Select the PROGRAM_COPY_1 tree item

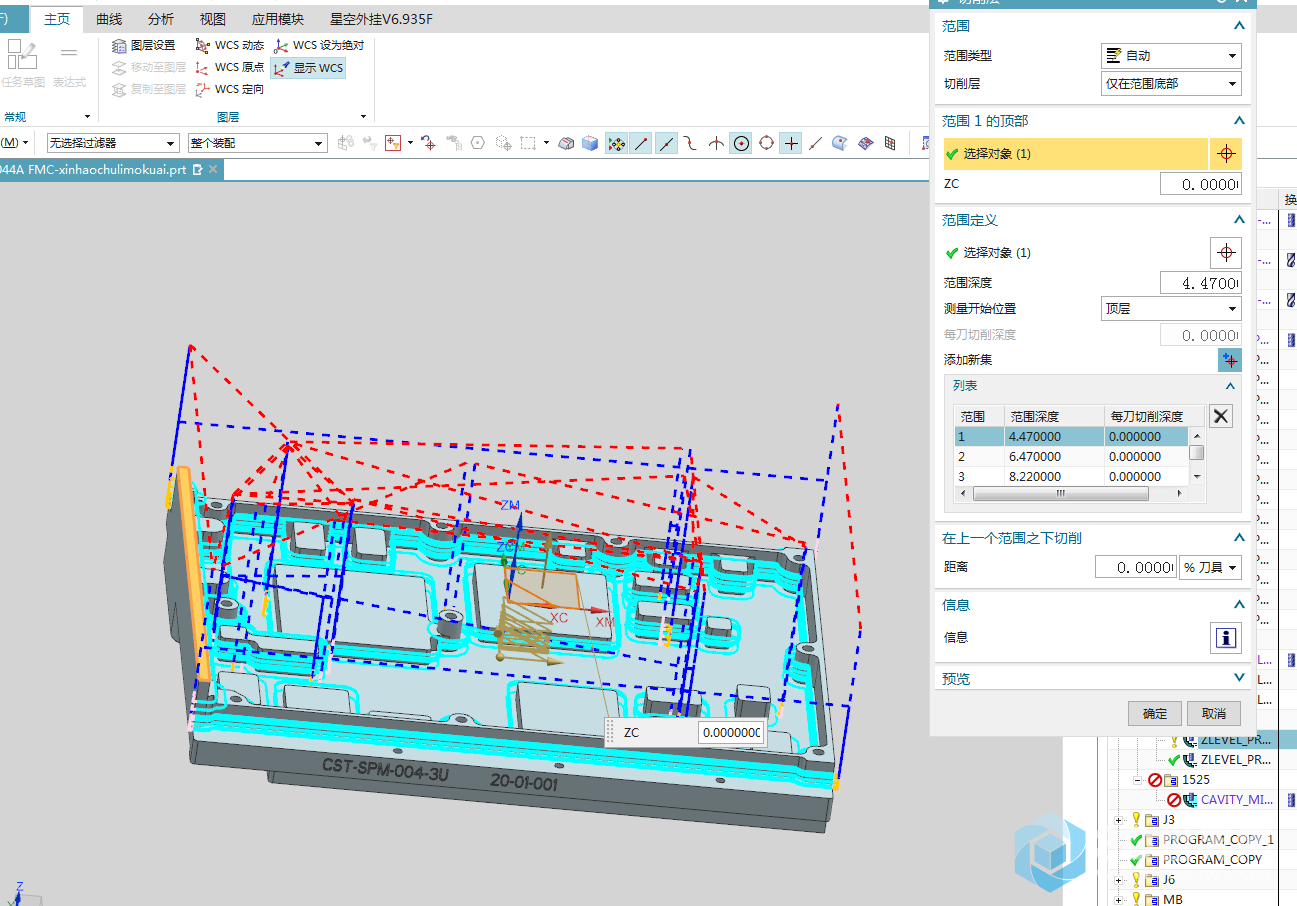click(1218, 840)
